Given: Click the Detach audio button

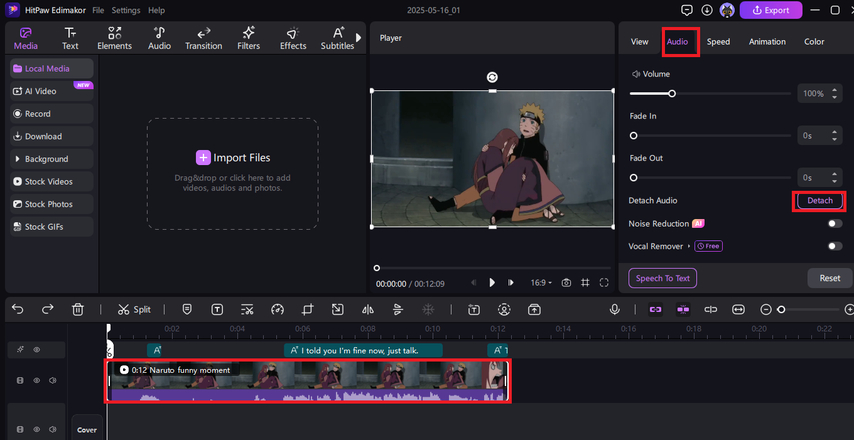Looking at the screenshot, I should (819, 201).
